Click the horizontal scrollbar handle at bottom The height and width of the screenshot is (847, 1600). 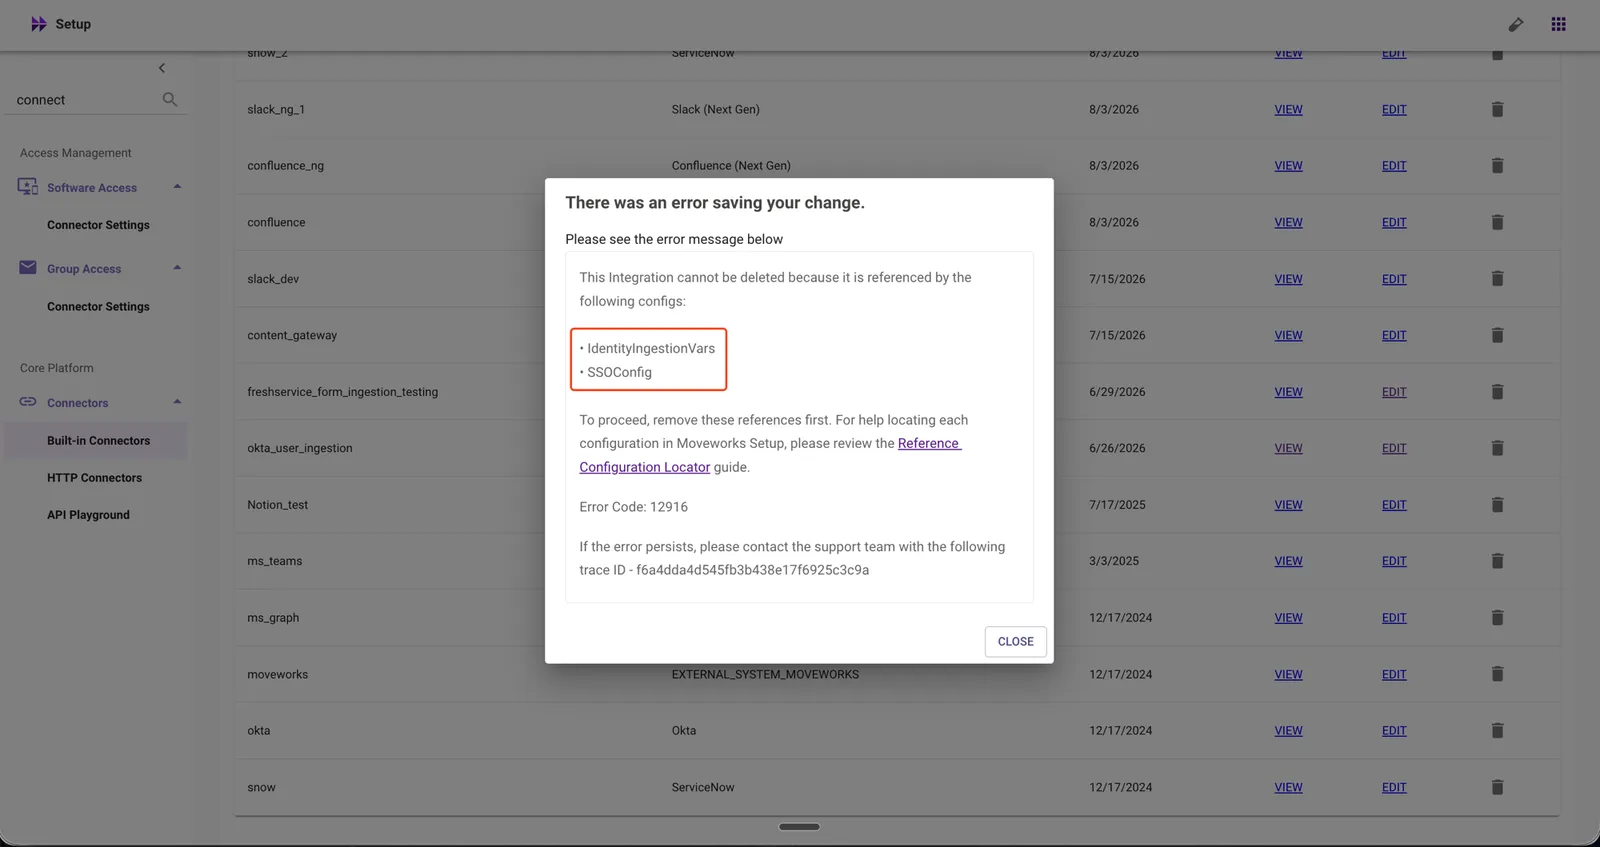pos(799,827)
